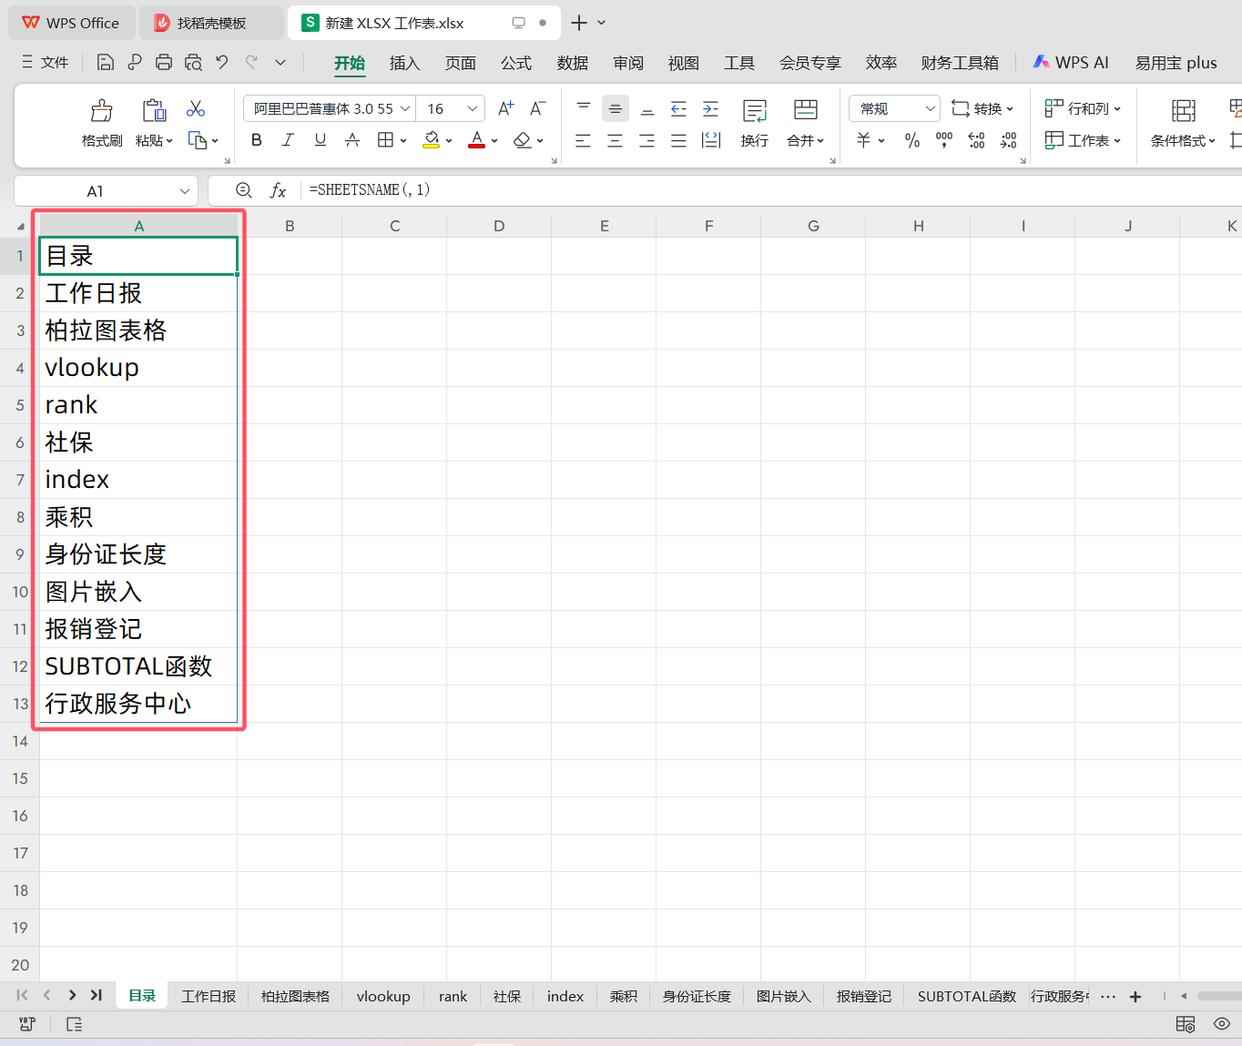Click the Print icon in quick toolbar
The height and width of the screenshot is (1046, 1242).
164,62
